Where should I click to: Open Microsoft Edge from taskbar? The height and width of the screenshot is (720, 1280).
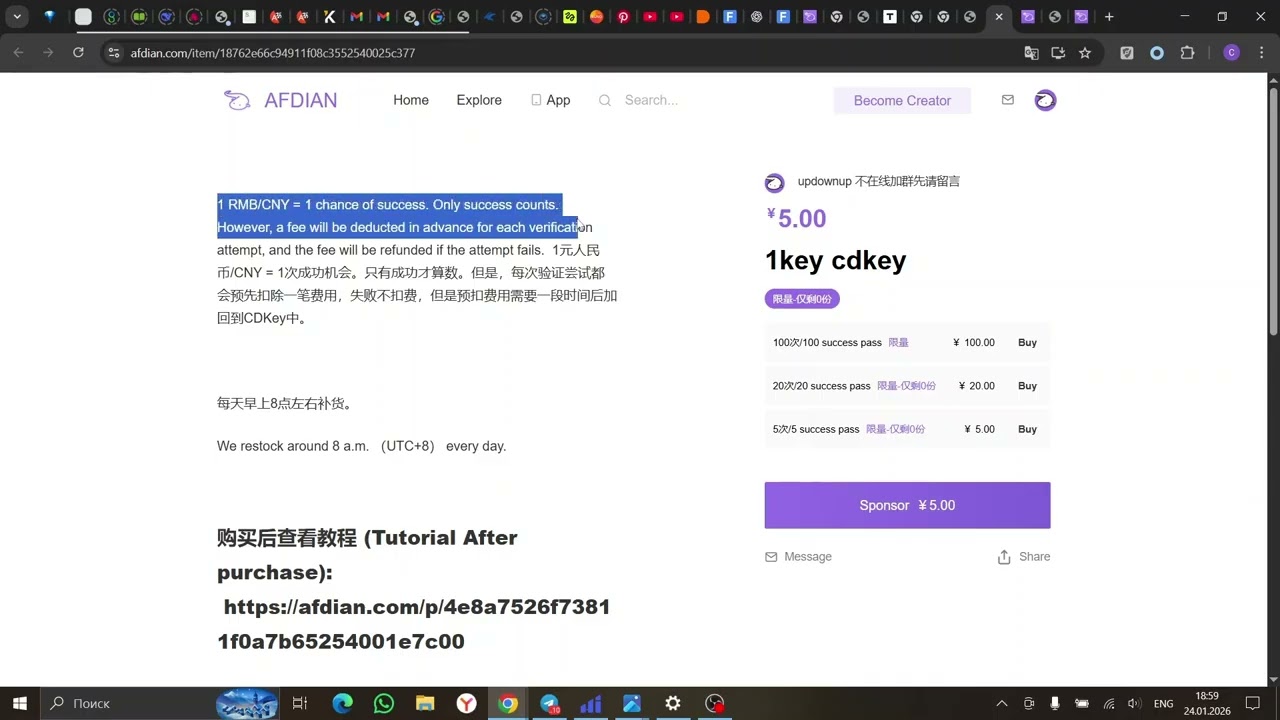click(342, 704)
